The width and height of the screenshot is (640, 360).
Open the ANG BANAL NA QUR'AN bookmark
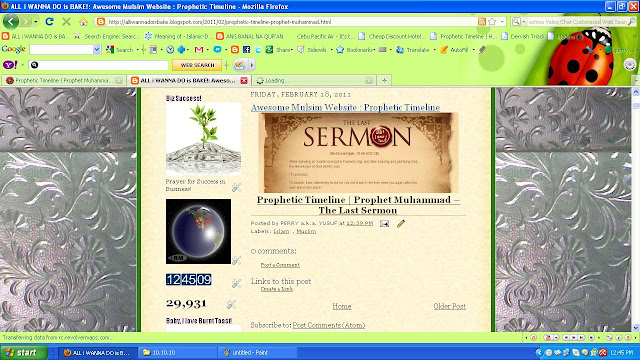point(250,36)
